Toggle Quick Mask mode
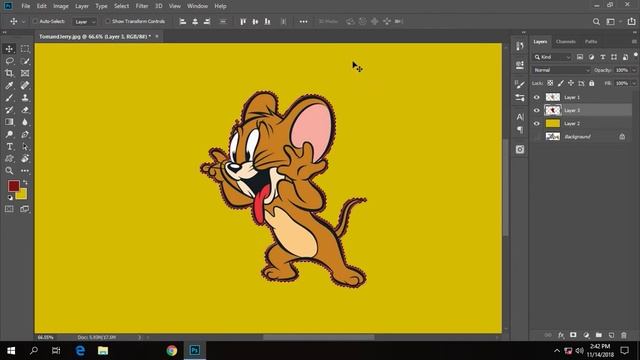 [x=9, y=209]
